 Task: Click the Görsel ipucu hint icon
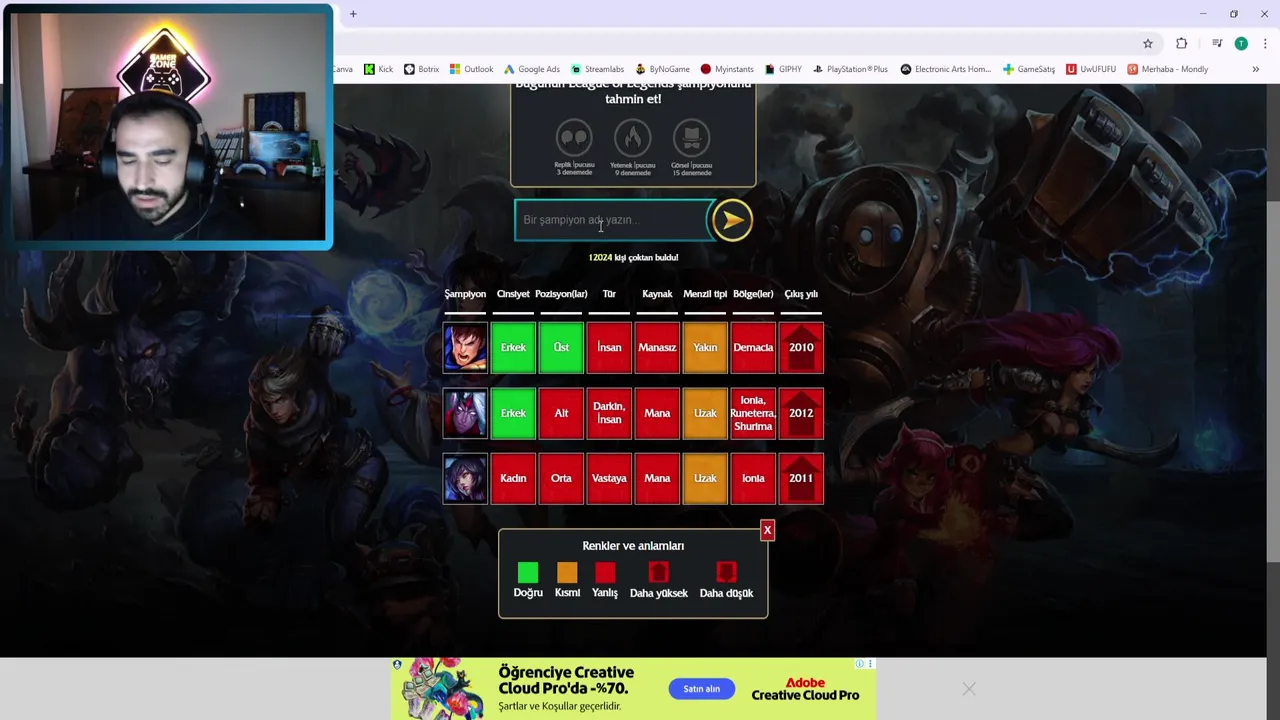pos(691,137)
